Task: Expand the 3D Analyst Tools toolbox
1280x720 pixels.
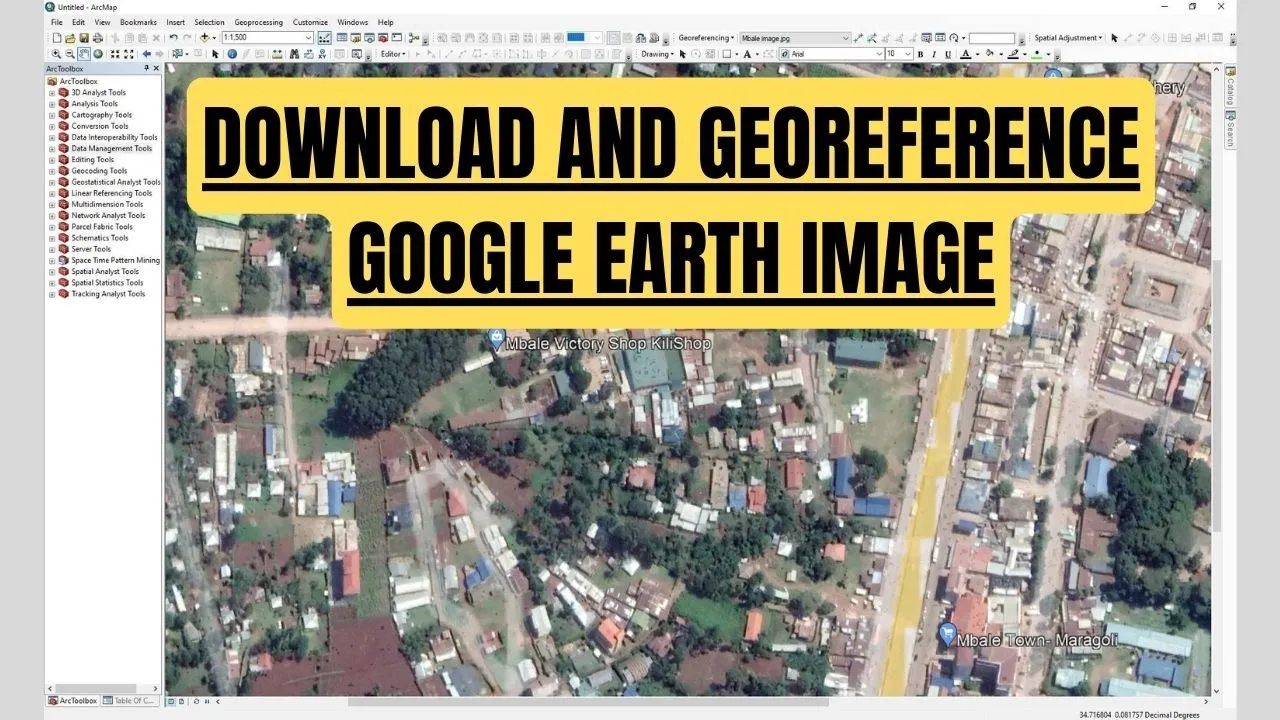Action: coord(52,93)
